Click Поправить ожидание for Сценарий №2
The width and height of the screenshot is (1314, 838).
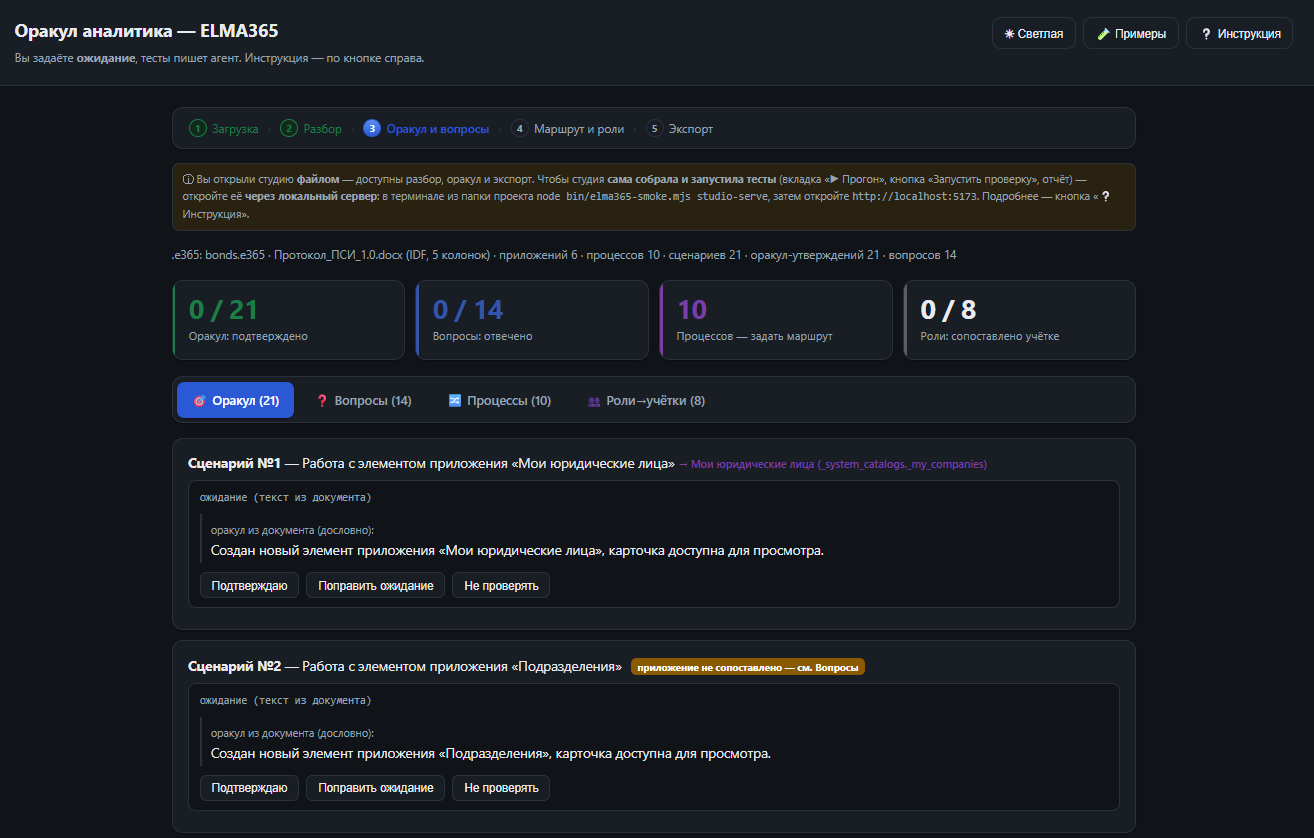pos(375,787)
